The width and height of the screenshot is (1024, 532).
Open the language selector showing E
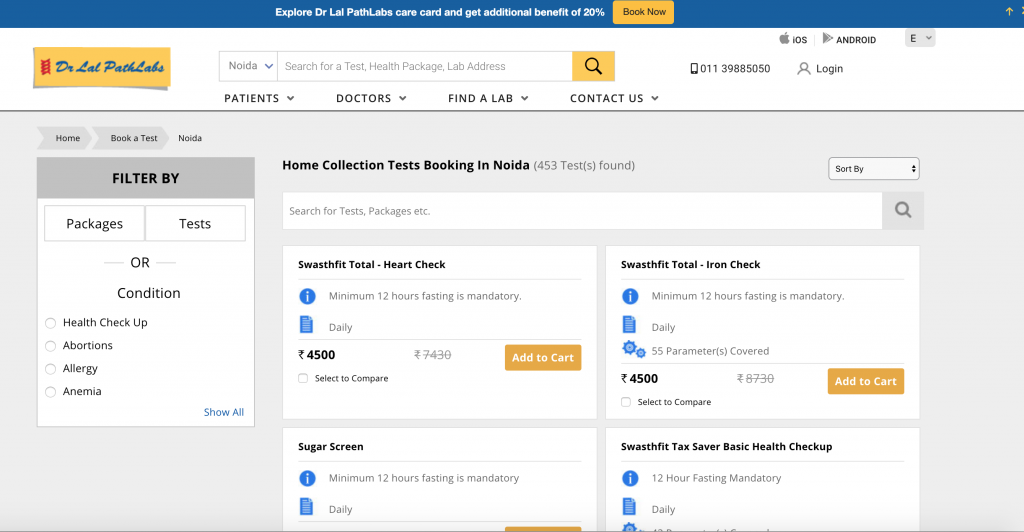pos(920,39)
